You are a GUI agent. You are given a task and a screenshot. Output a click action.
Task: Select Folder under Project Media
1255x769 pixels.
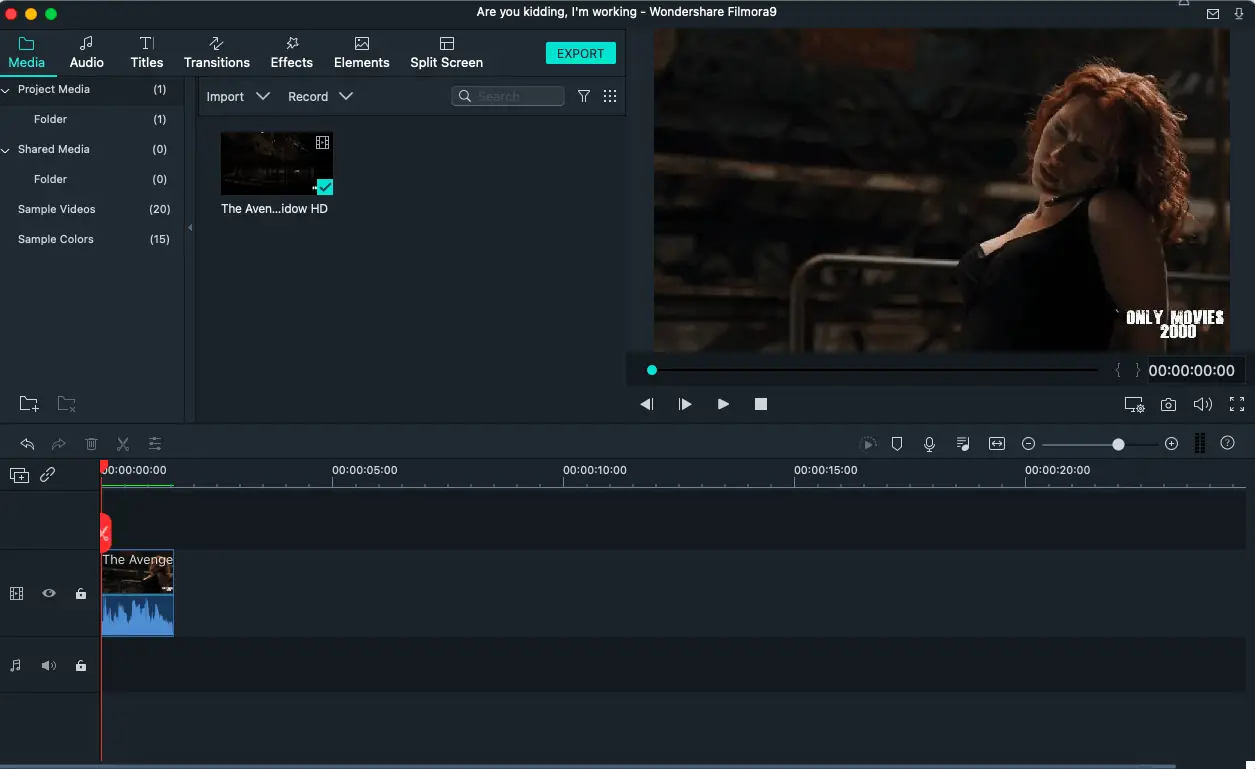point(50,120)
